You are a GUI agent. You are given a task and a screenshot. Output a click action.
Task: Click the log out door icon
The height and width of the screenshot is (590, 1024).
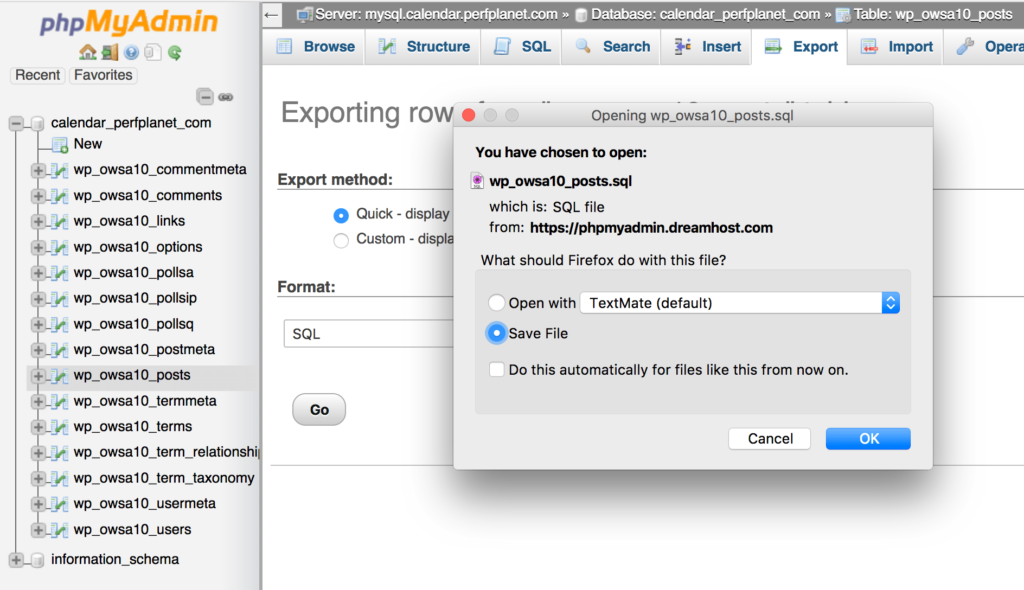110,52
